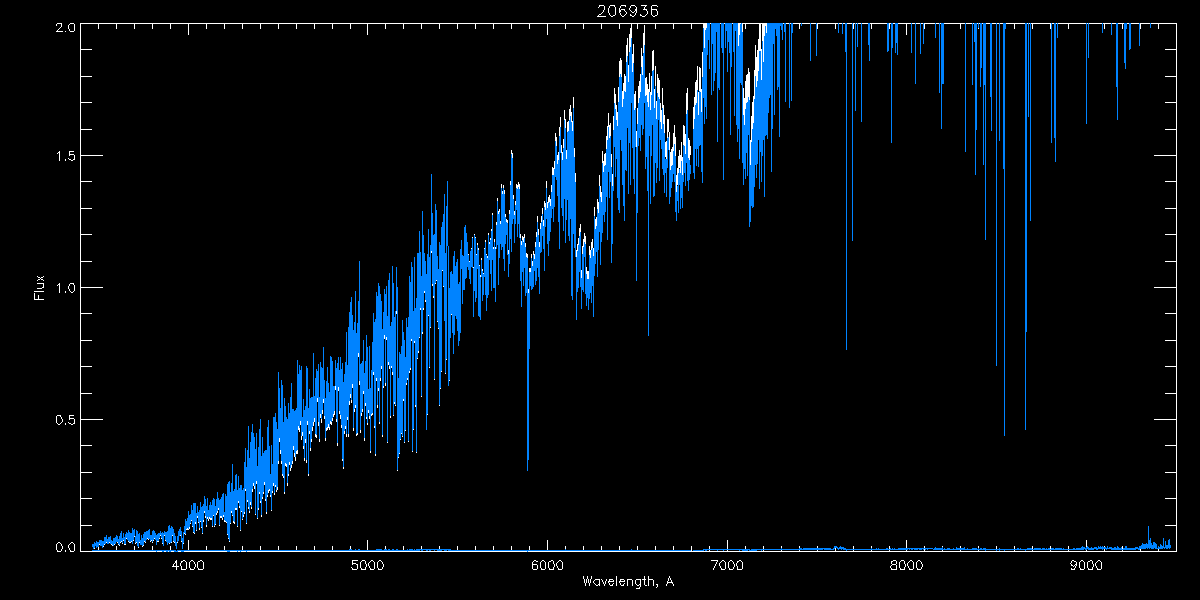1200x600 pixels.
Task: Click the 2.0 y-axis tick label
Action: pyautogui.click(x=64, y=26)
